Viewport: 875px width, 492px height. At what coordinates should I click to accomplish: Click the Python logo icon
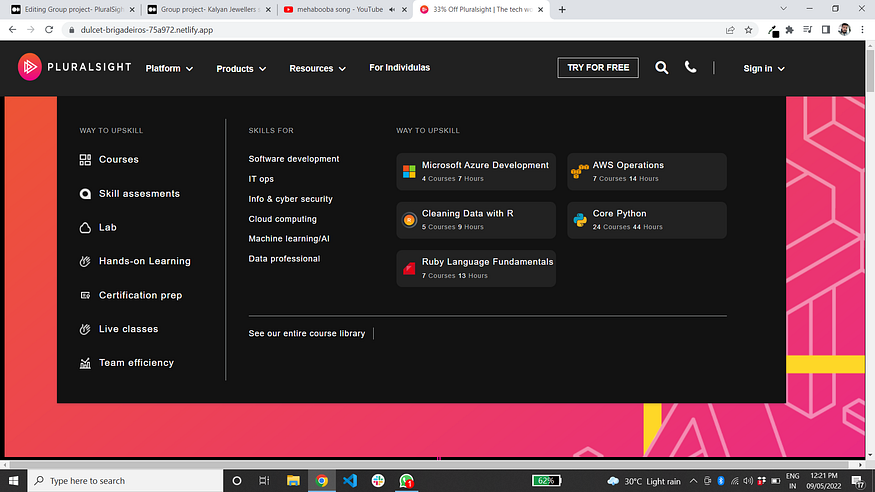(580, 220)
